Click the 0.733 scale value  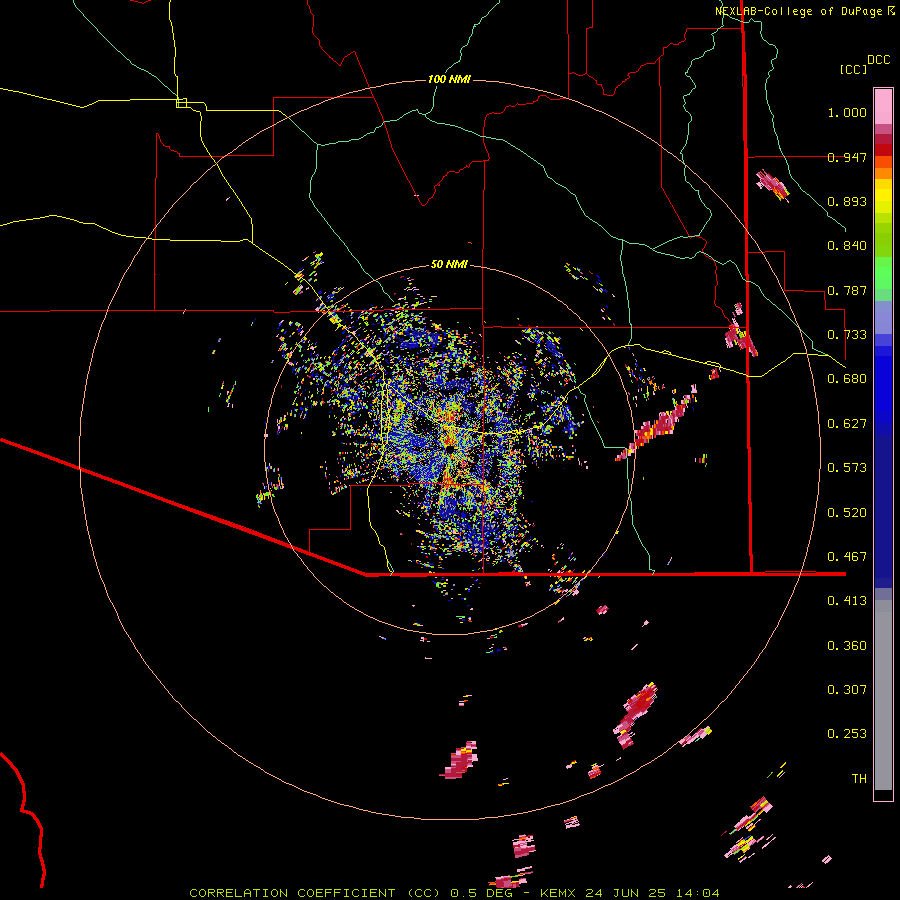(x=847, y=335)
